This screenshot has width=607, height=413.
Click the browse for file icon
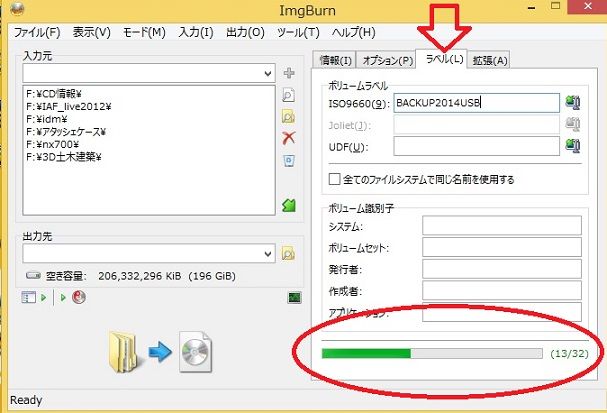pos(288,95)
